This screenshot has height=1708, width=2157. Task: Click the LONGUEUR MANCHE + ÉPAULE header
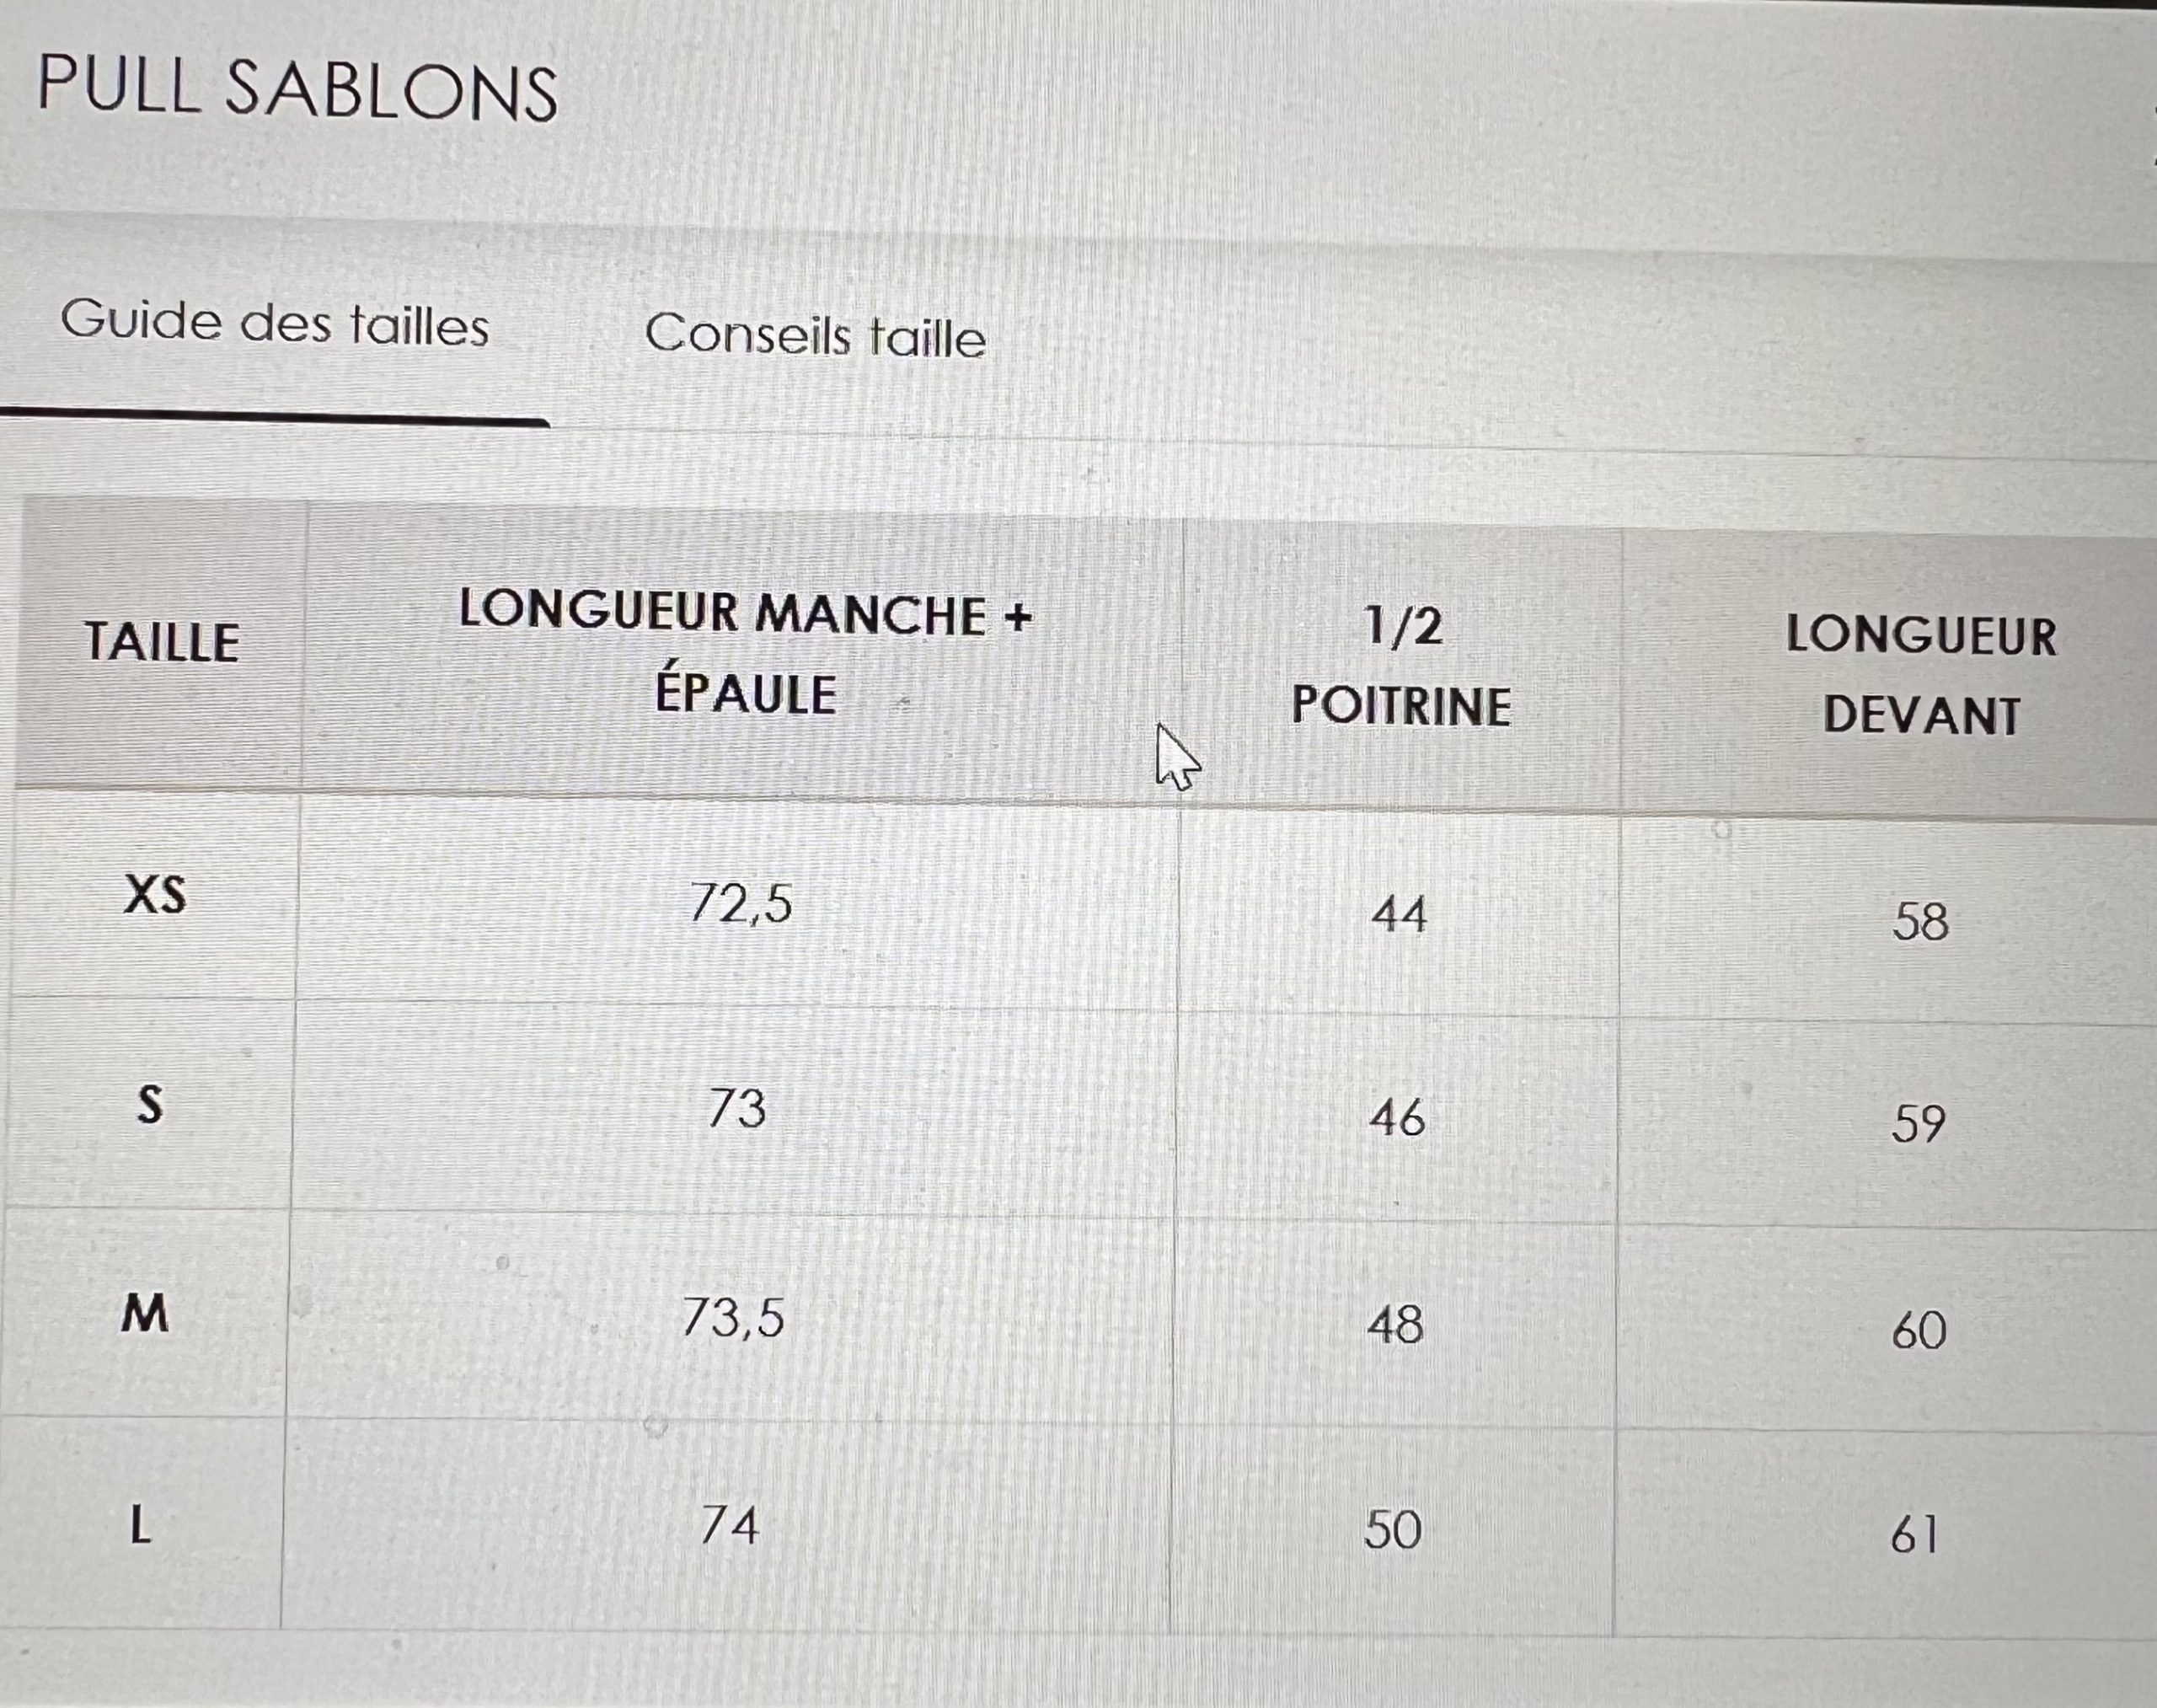point(745,653)
